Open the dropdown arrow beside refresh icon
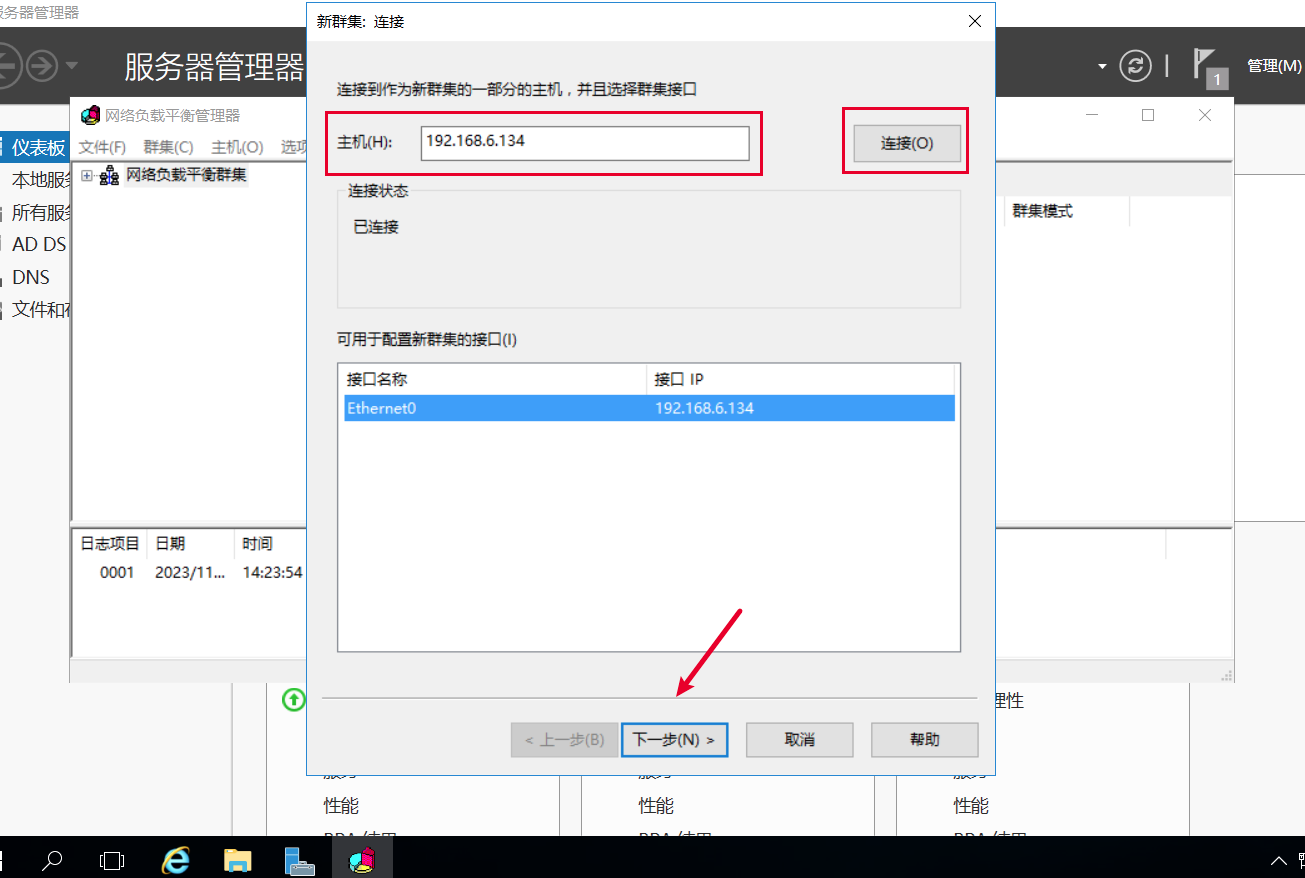 tap(1102, 67)
